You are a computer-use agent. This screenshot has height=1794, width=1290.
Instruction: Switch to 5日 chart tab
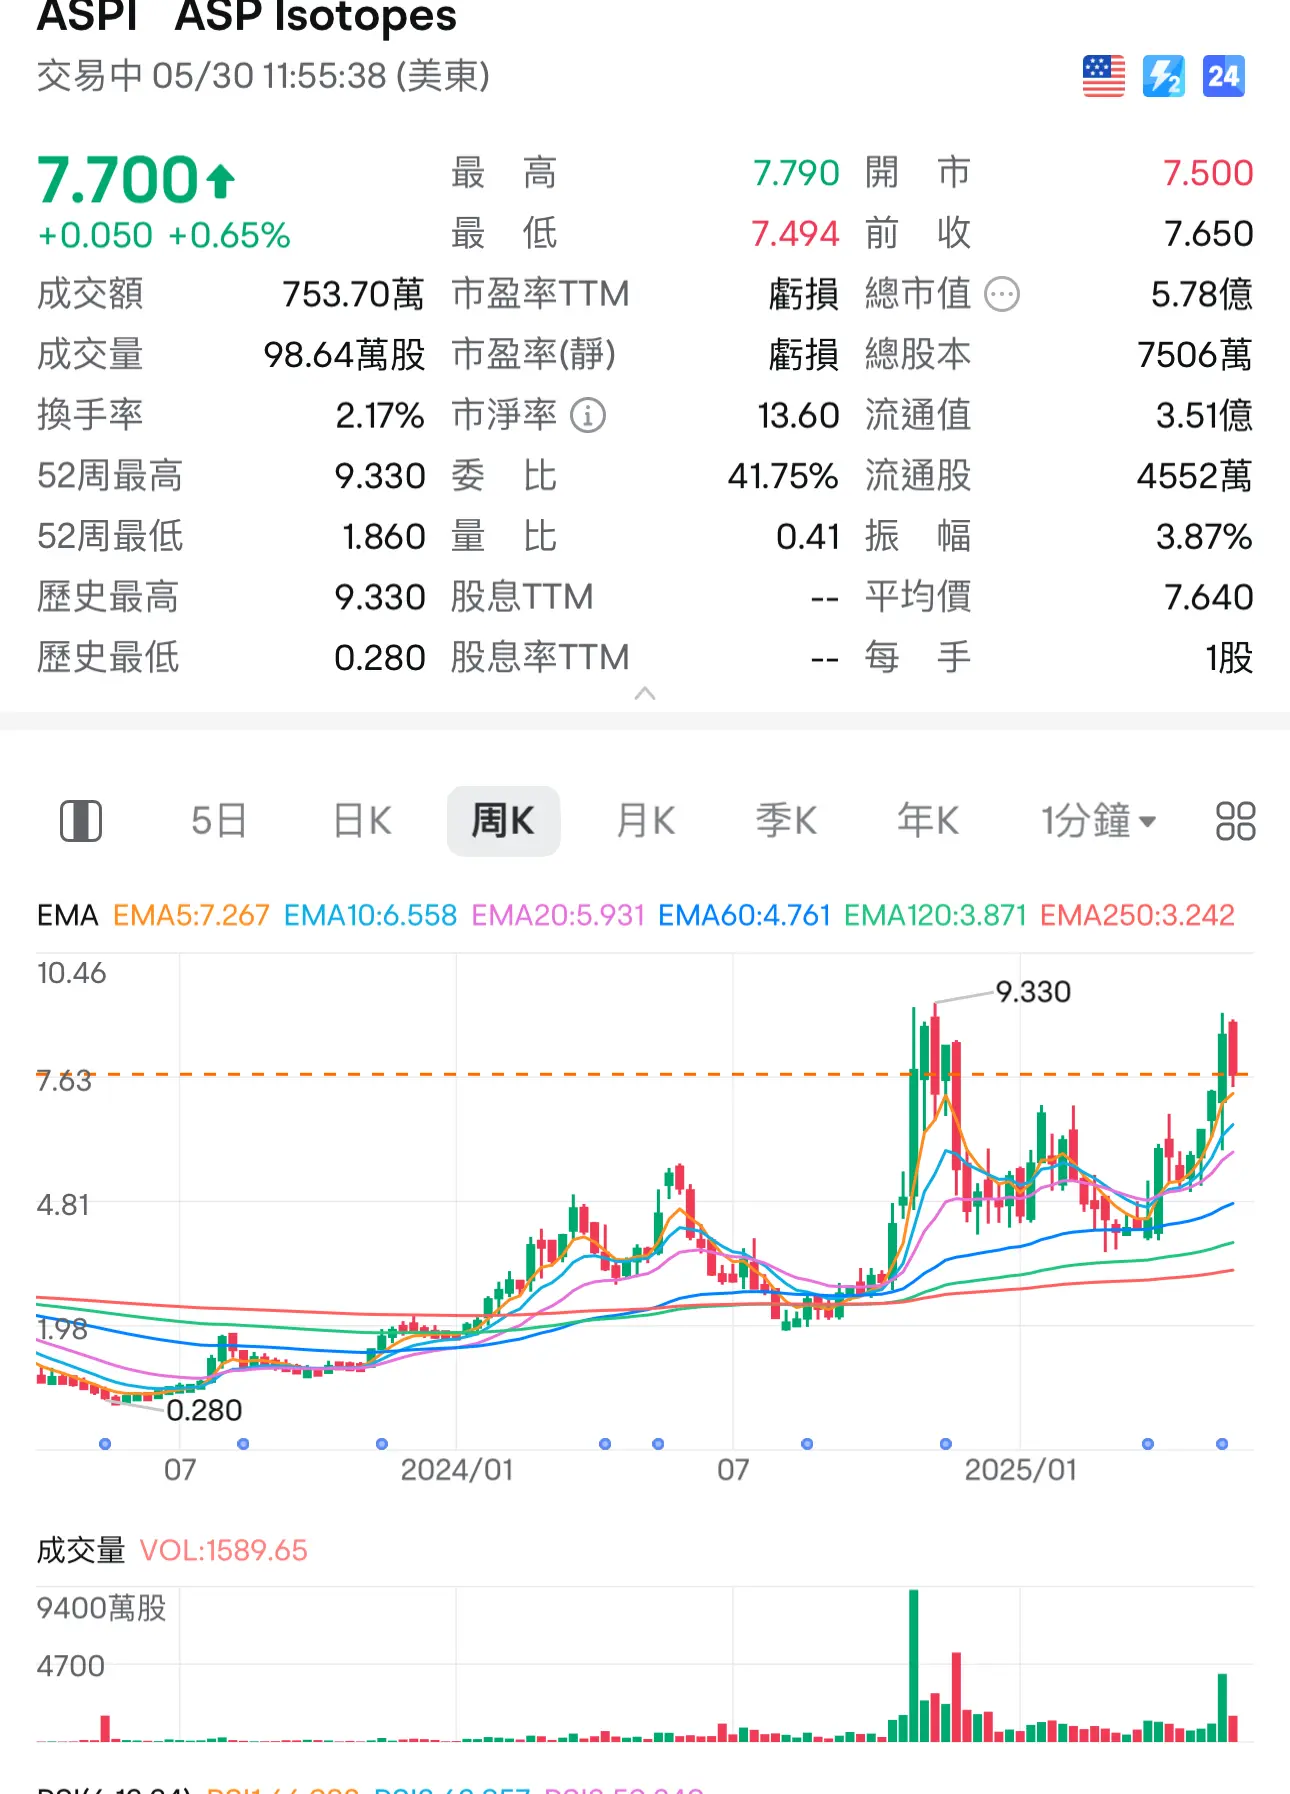pos(219,821)
